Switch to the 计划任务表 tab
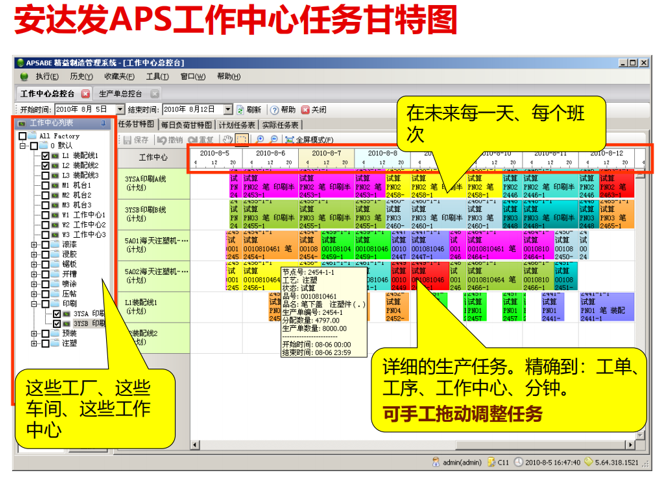This screenshot has width=661, height=477. [236, 125]
